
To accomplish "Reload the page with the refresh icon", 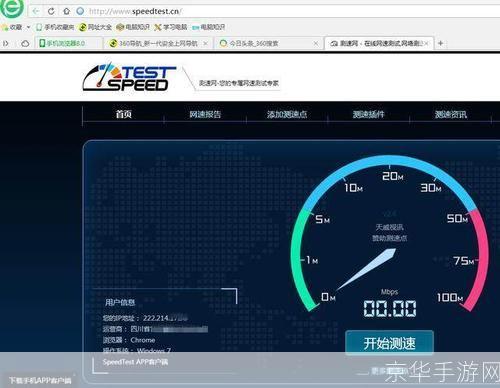I will click(x=51, y=11).
